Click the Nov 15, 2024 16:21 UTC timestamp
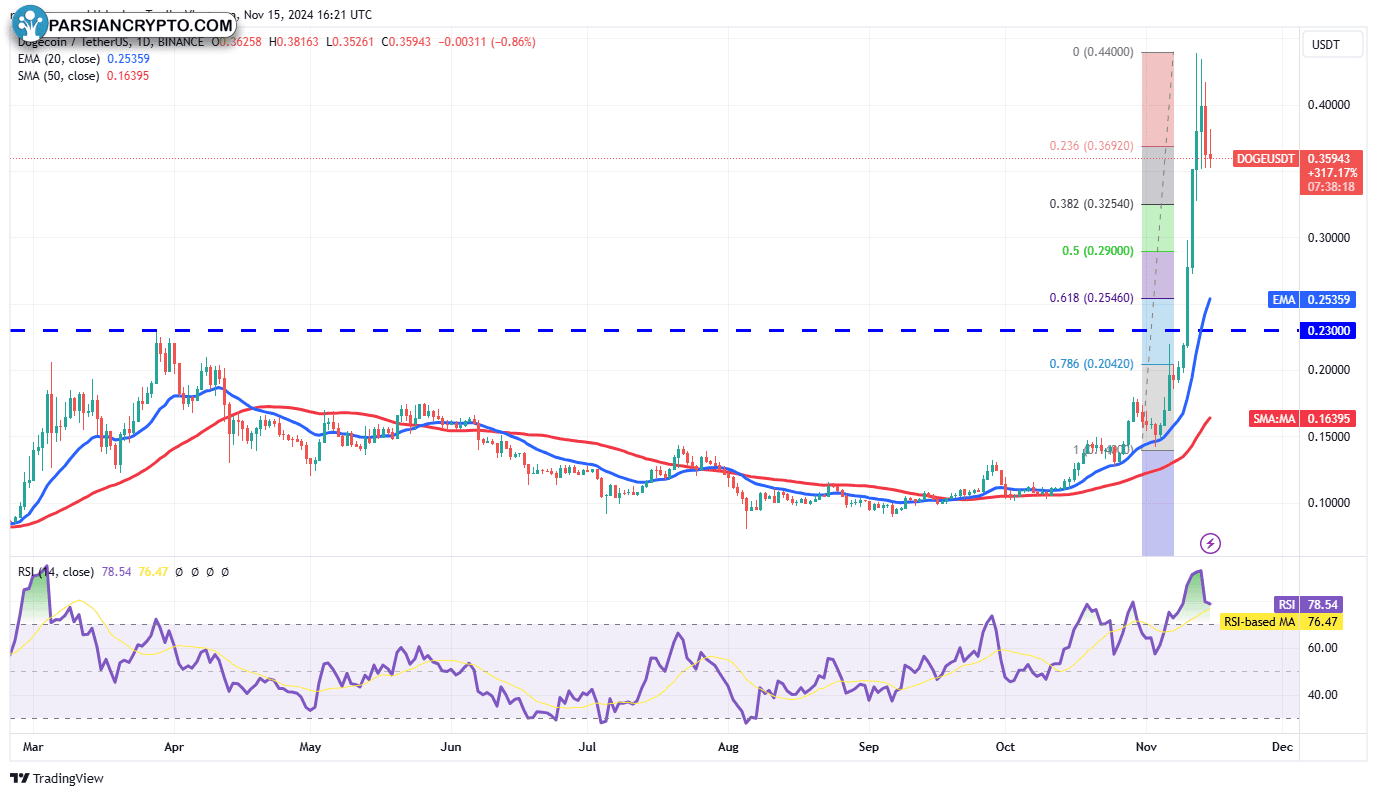The image size is (1377, 796). pos(307,15)
